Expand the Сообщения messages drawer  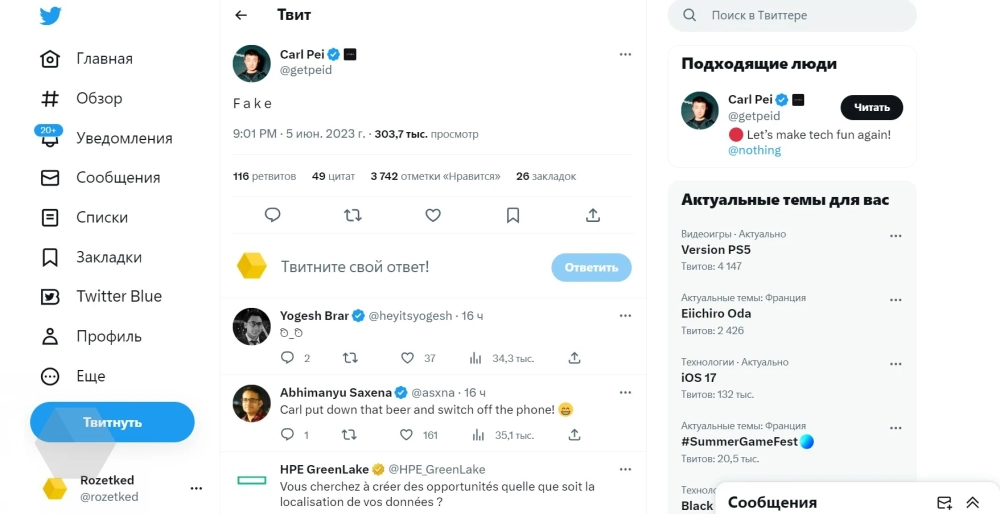coord(972,502)
